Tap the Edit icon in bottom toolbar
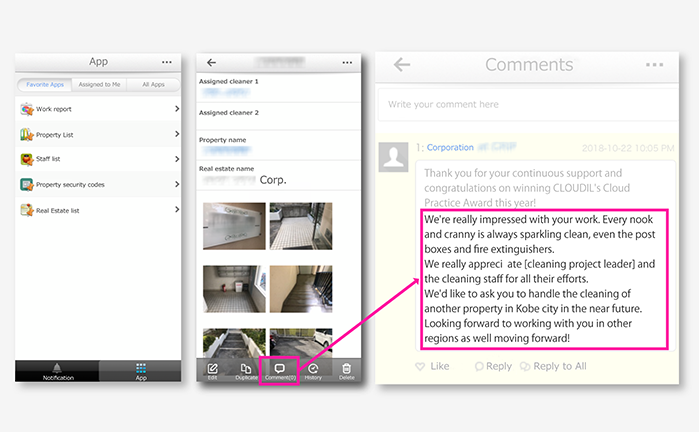This screenshot has width=699, height=432. click(x=212, y=369)
